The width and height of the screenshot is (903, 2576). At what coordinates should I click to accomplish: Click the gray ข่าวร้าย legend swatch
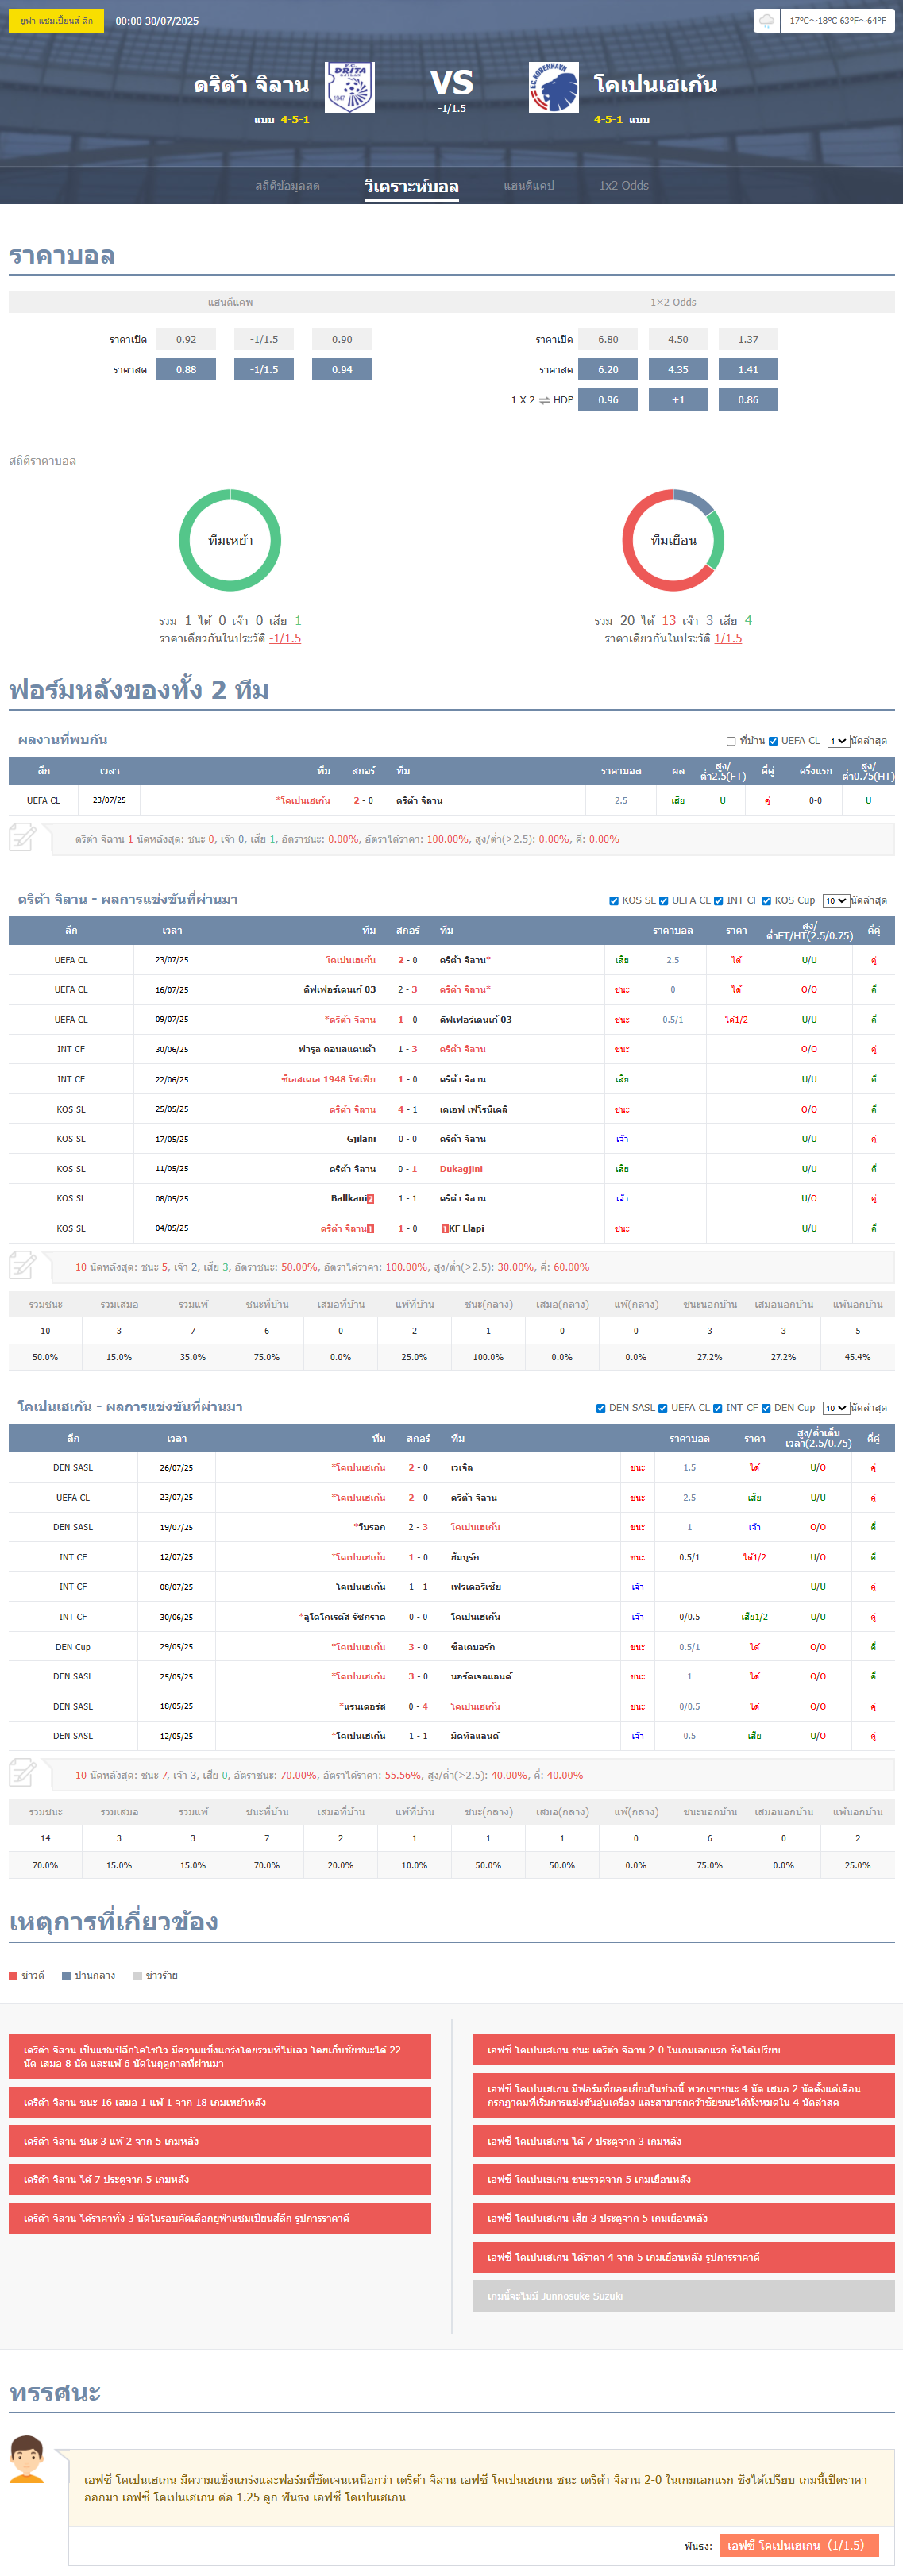(x=138, y=1976)
